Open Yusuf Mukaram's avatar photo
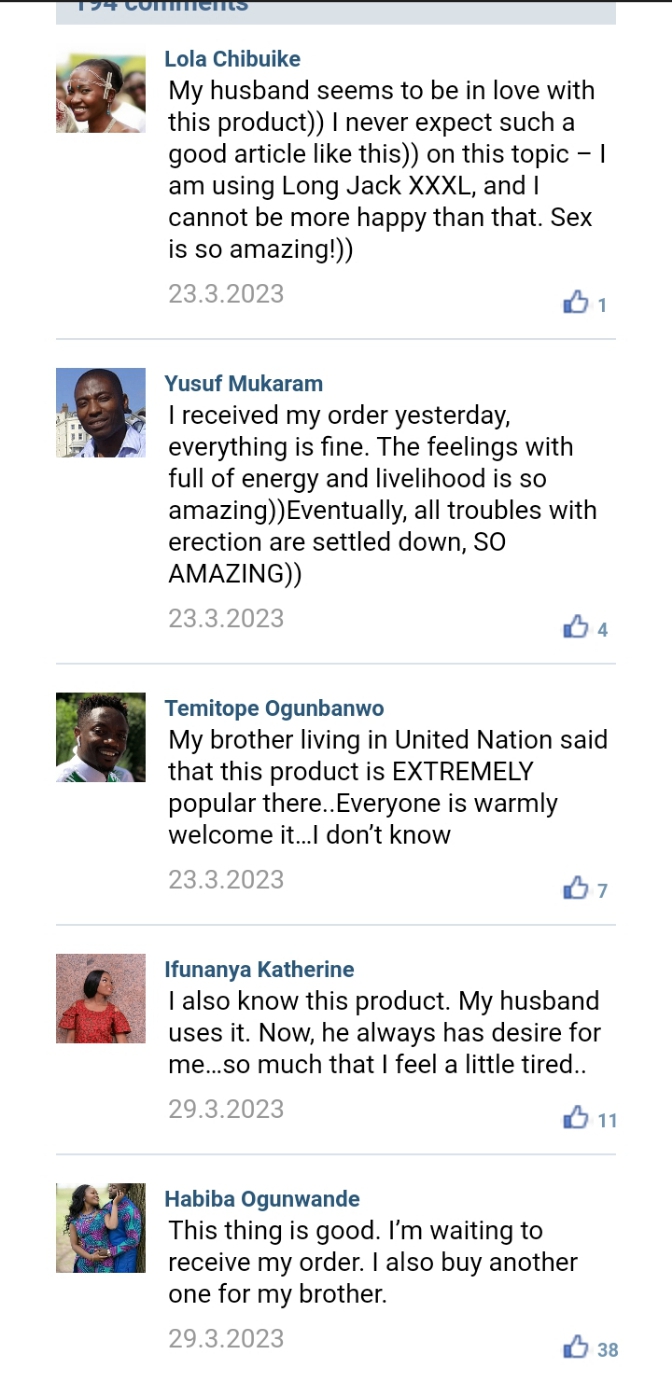672x1373 pixels. [x=101, y=413]
